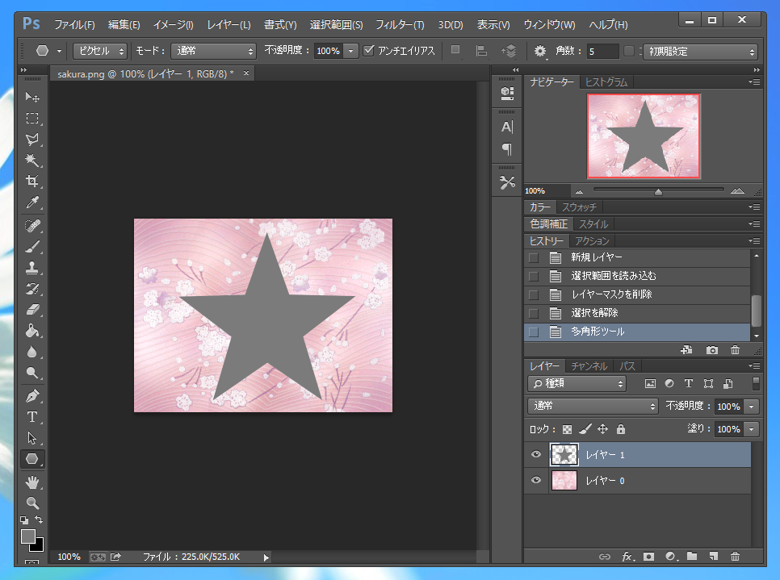Screen dimensions: 780x580
Task: Select the 選択を解除 history state
Action: (594, 313)
